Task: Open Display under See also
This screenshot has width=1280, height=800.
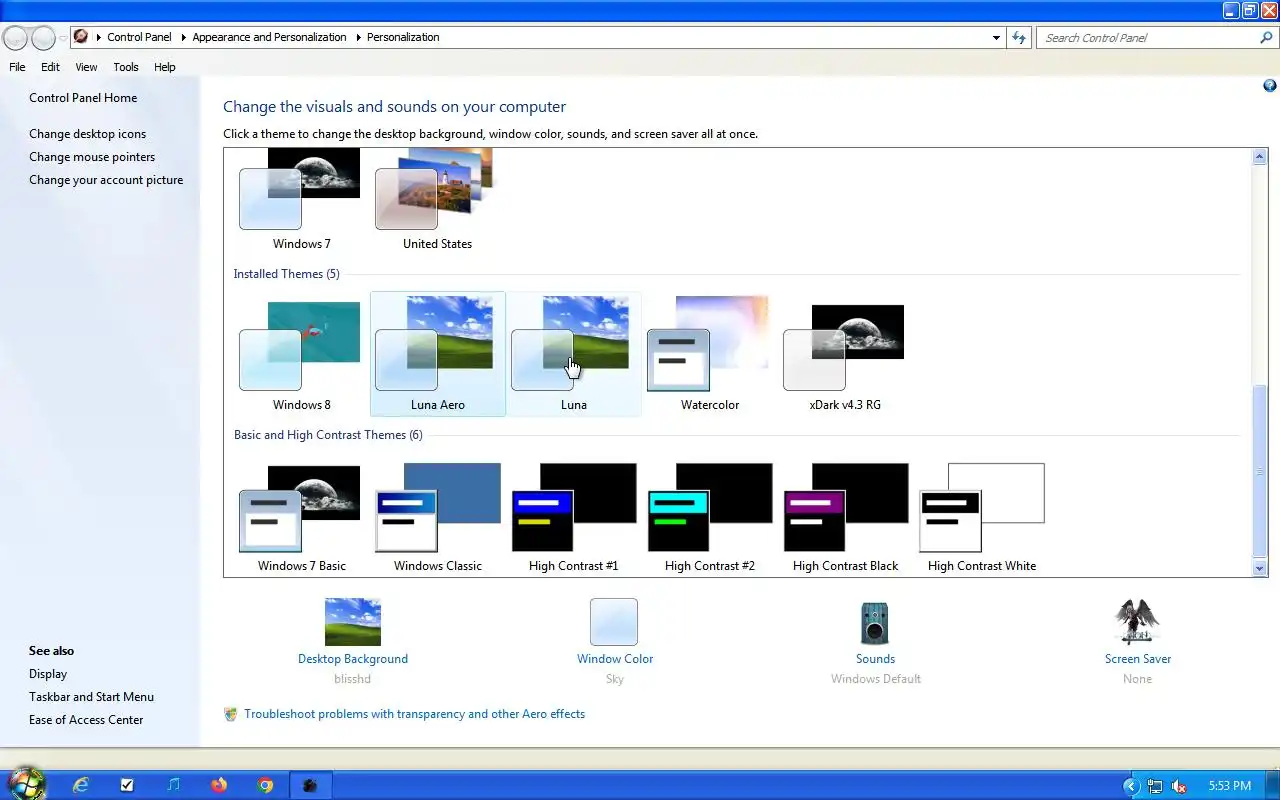Action: tap(48, 674)
